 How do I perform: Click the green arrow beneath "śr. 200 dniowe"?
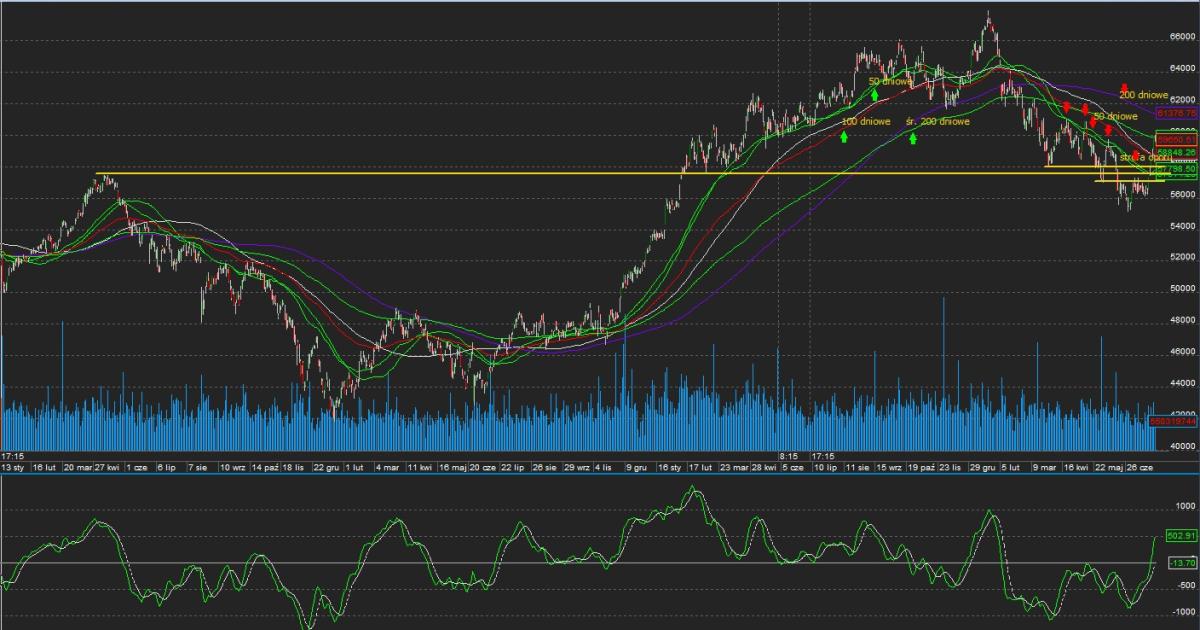click(x=914, y=138)
